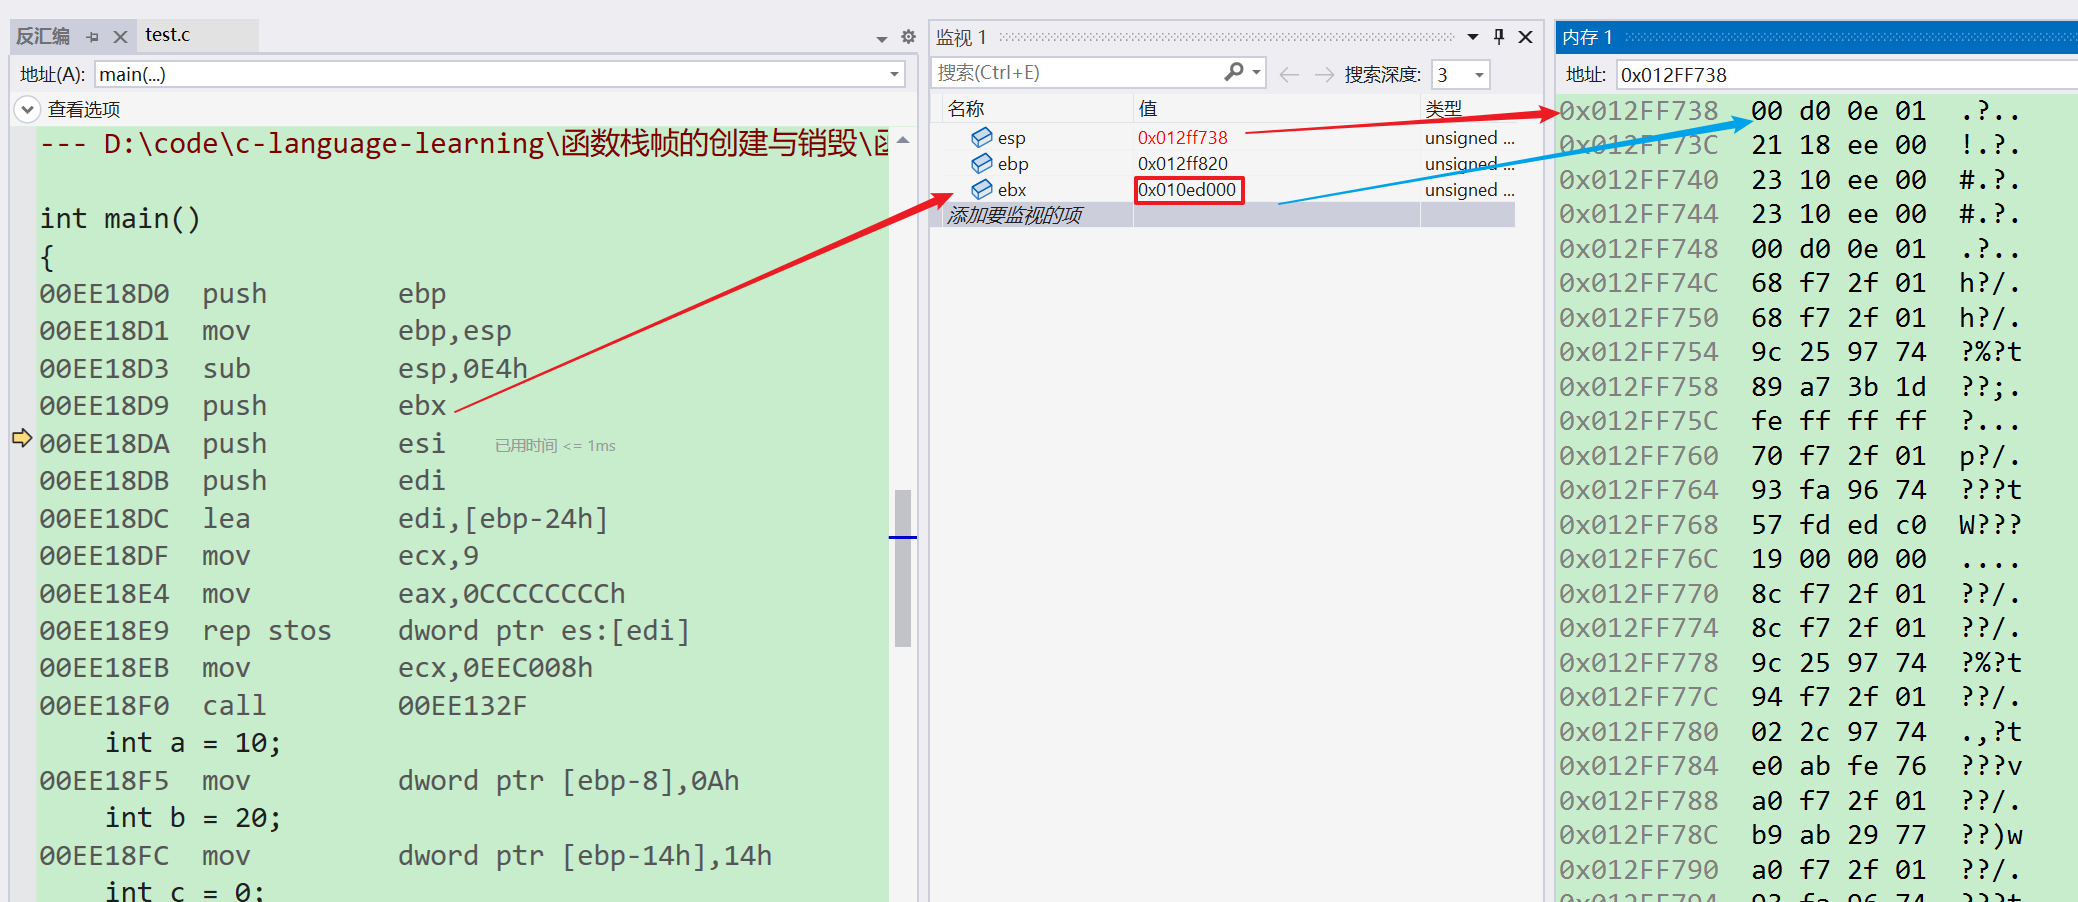
Task: Click the 名称 column header
Action: click(x=966, y=108)
